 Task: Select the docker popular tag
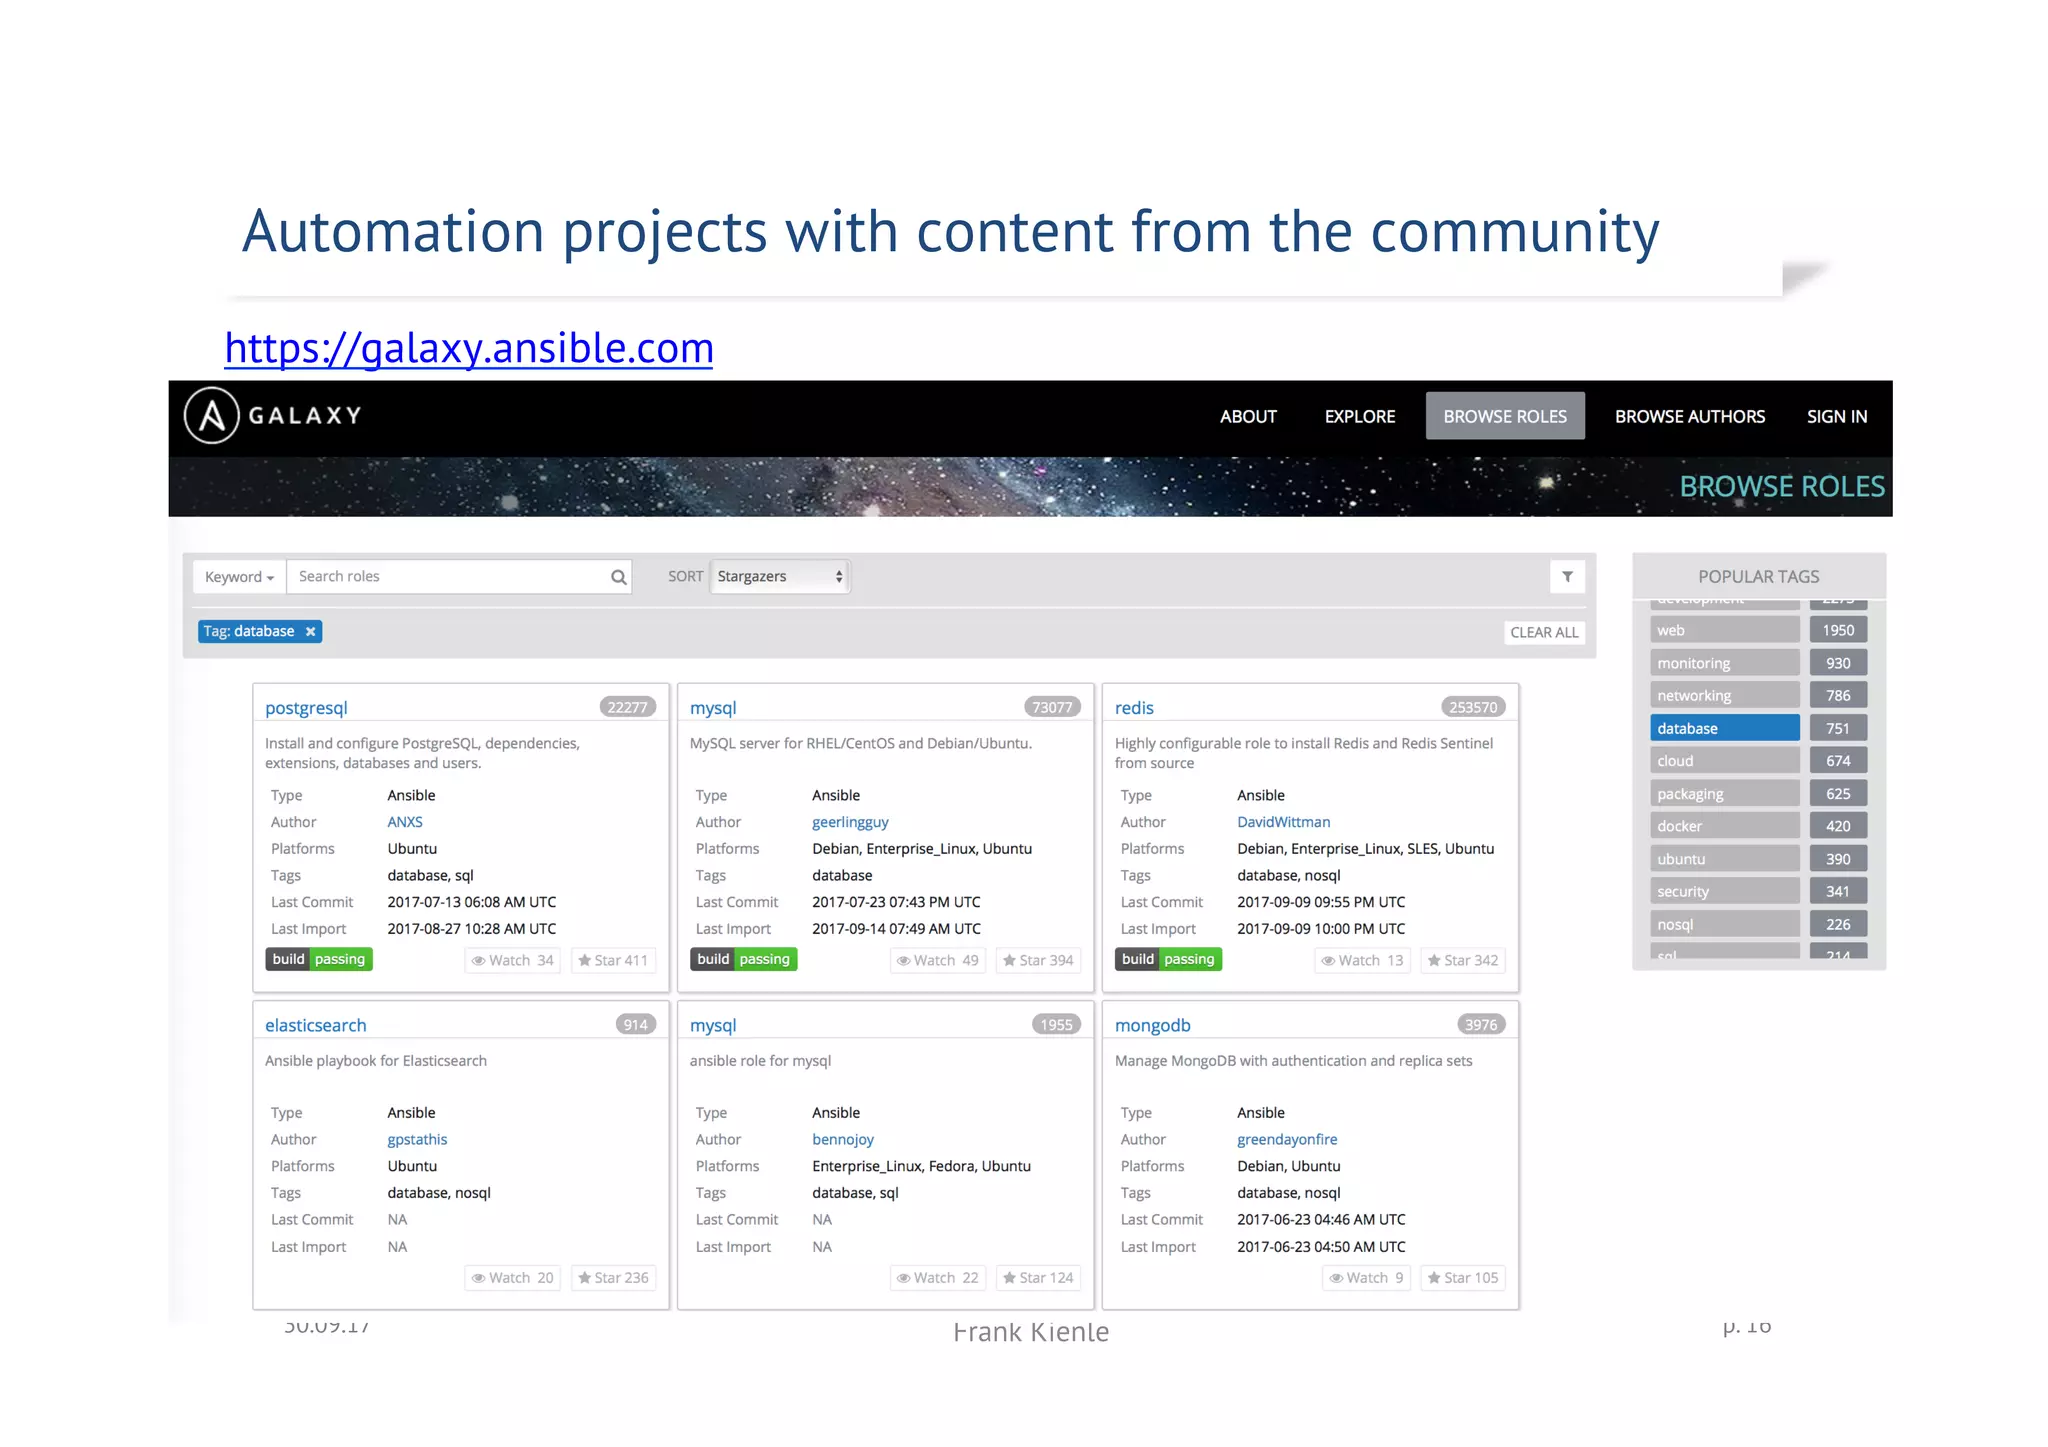click(x=1724, y=826)
